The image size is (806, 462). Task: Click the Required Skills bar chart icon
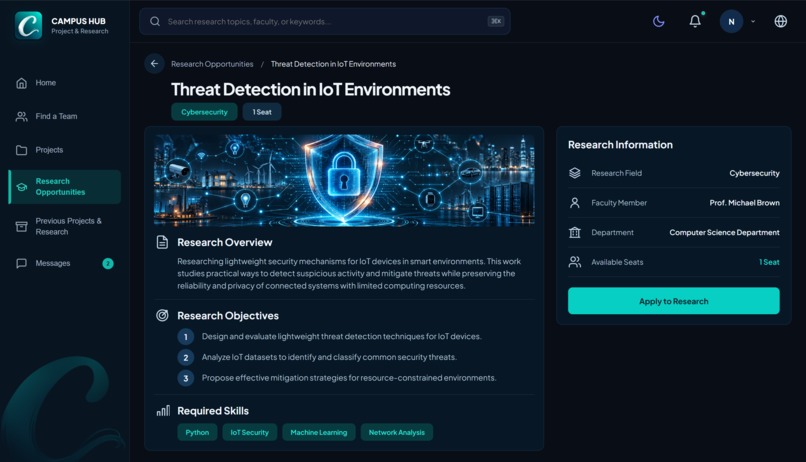click(163, 411)
